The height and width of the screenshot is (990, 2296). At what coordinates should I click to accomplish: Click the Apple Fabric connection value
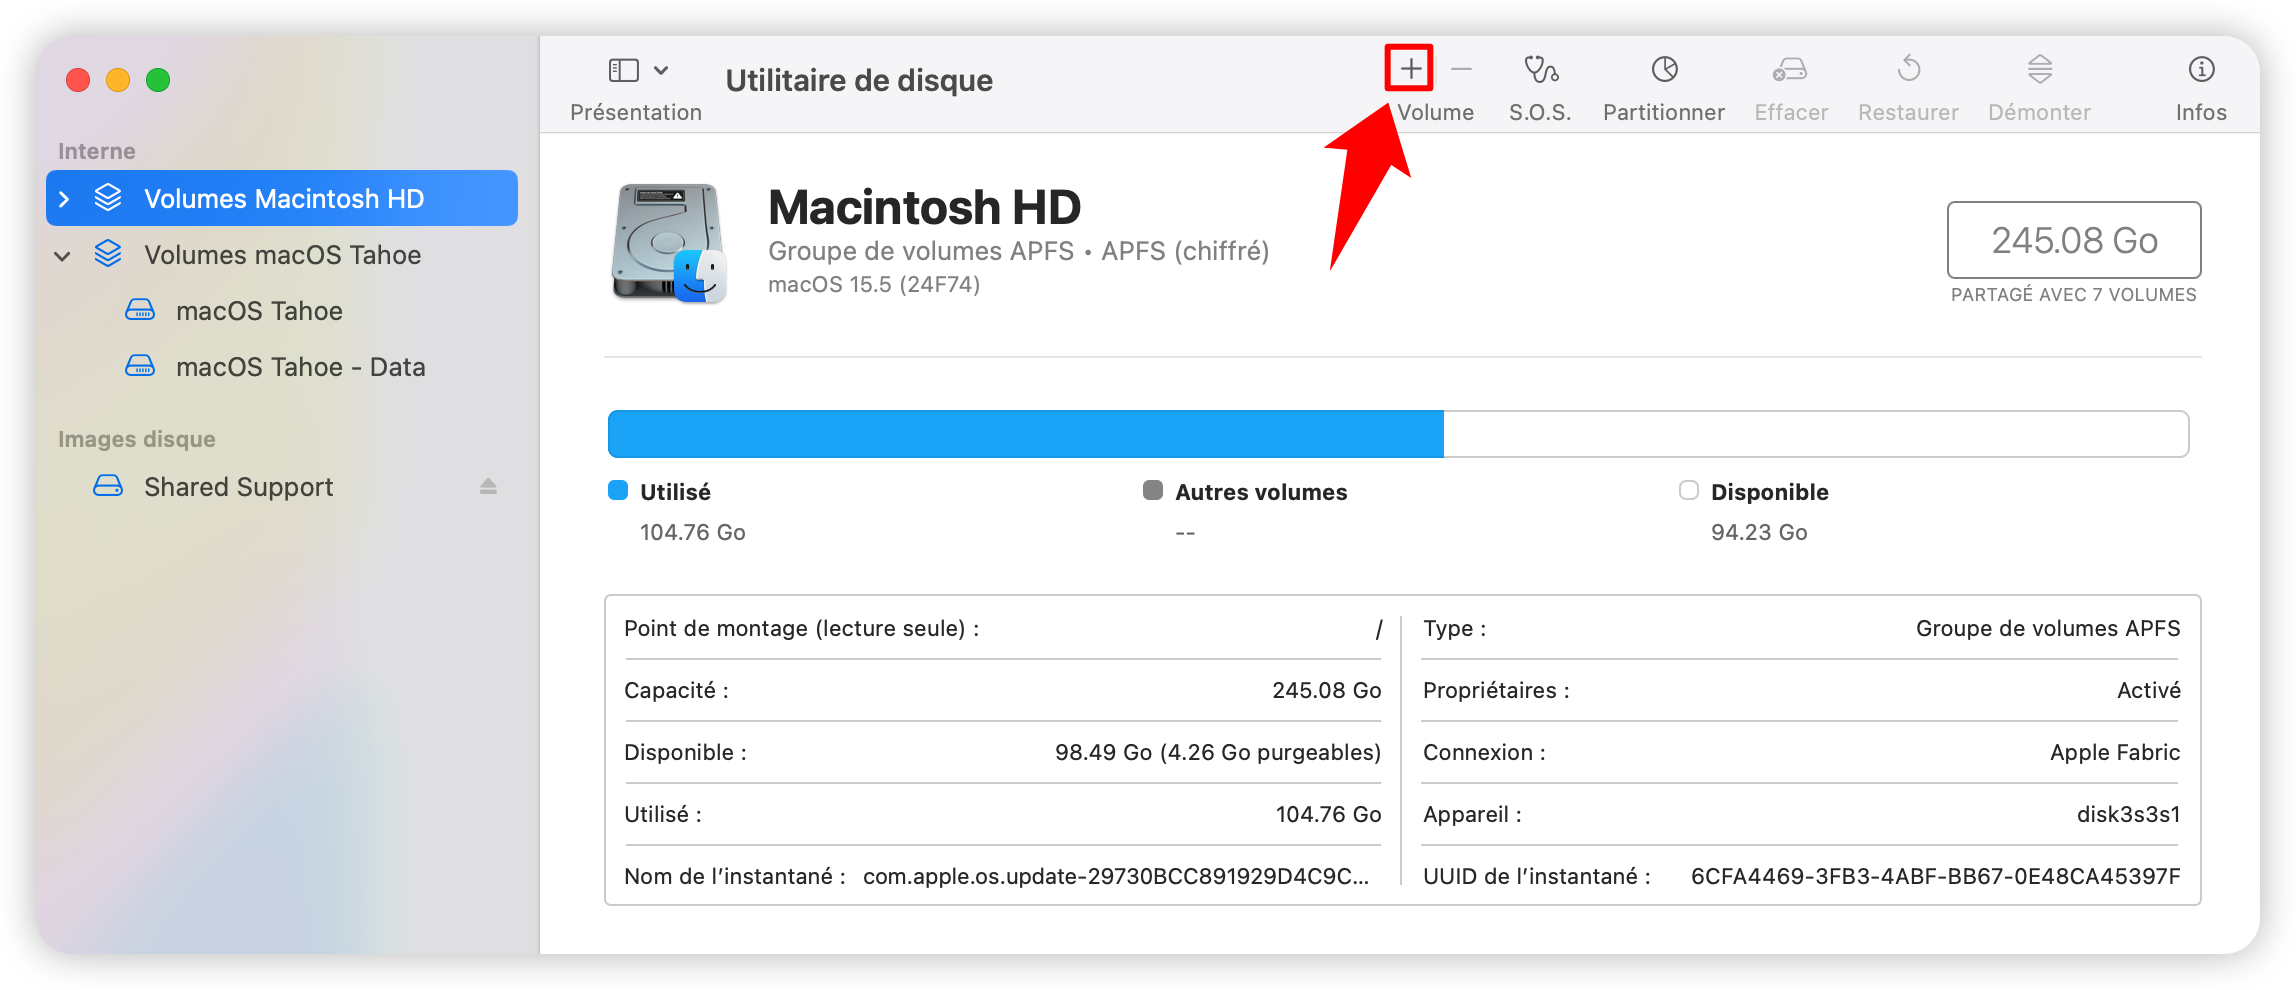[x=2115, y=753]
